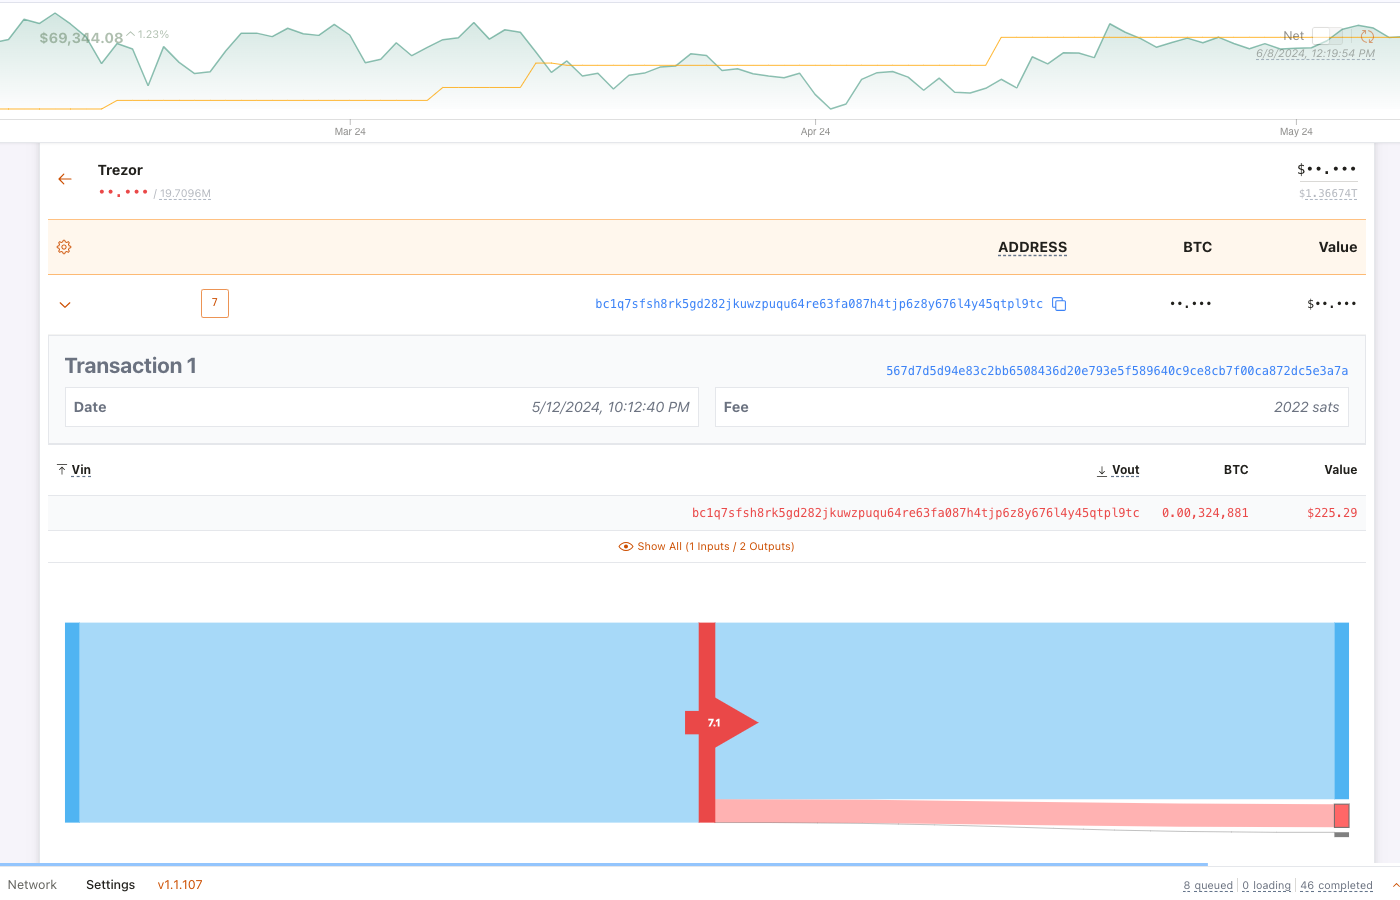Click the back arrow next to Trezor
Screen dimensions: 1400x900
point(64,178)
